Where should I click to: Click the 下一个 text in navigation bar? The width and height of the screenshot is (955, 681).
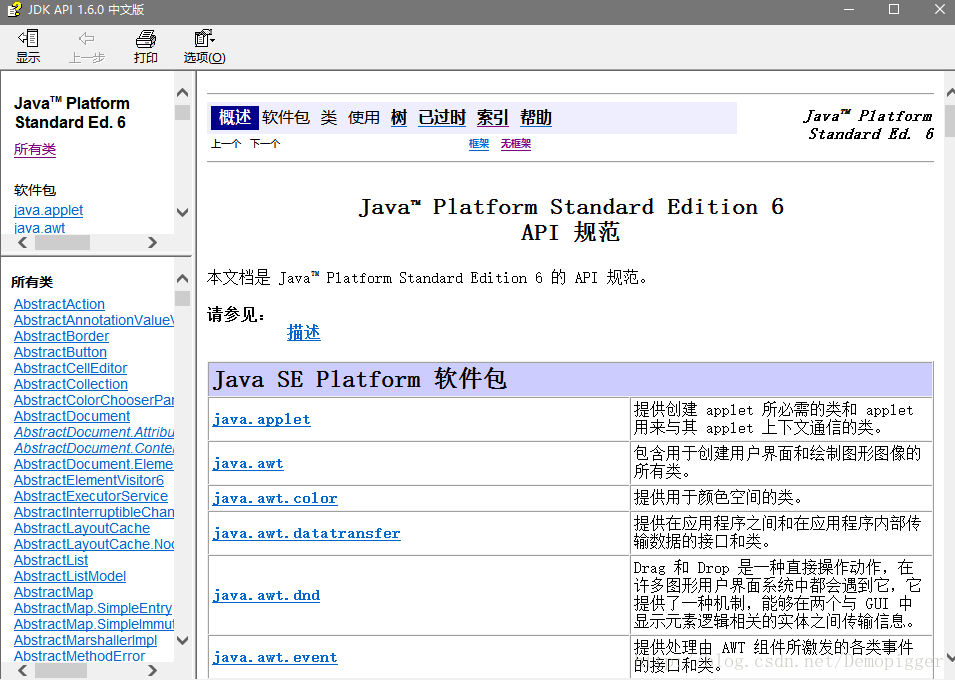265,144
